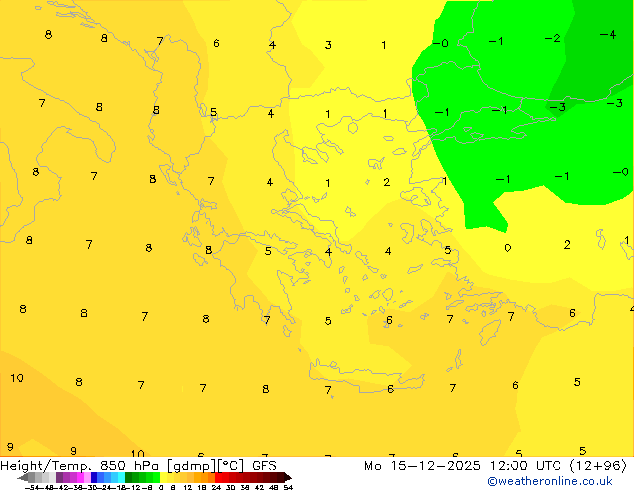Click the forecast date Mo 15-12-2025 12:00 UTC

point(463,466)
